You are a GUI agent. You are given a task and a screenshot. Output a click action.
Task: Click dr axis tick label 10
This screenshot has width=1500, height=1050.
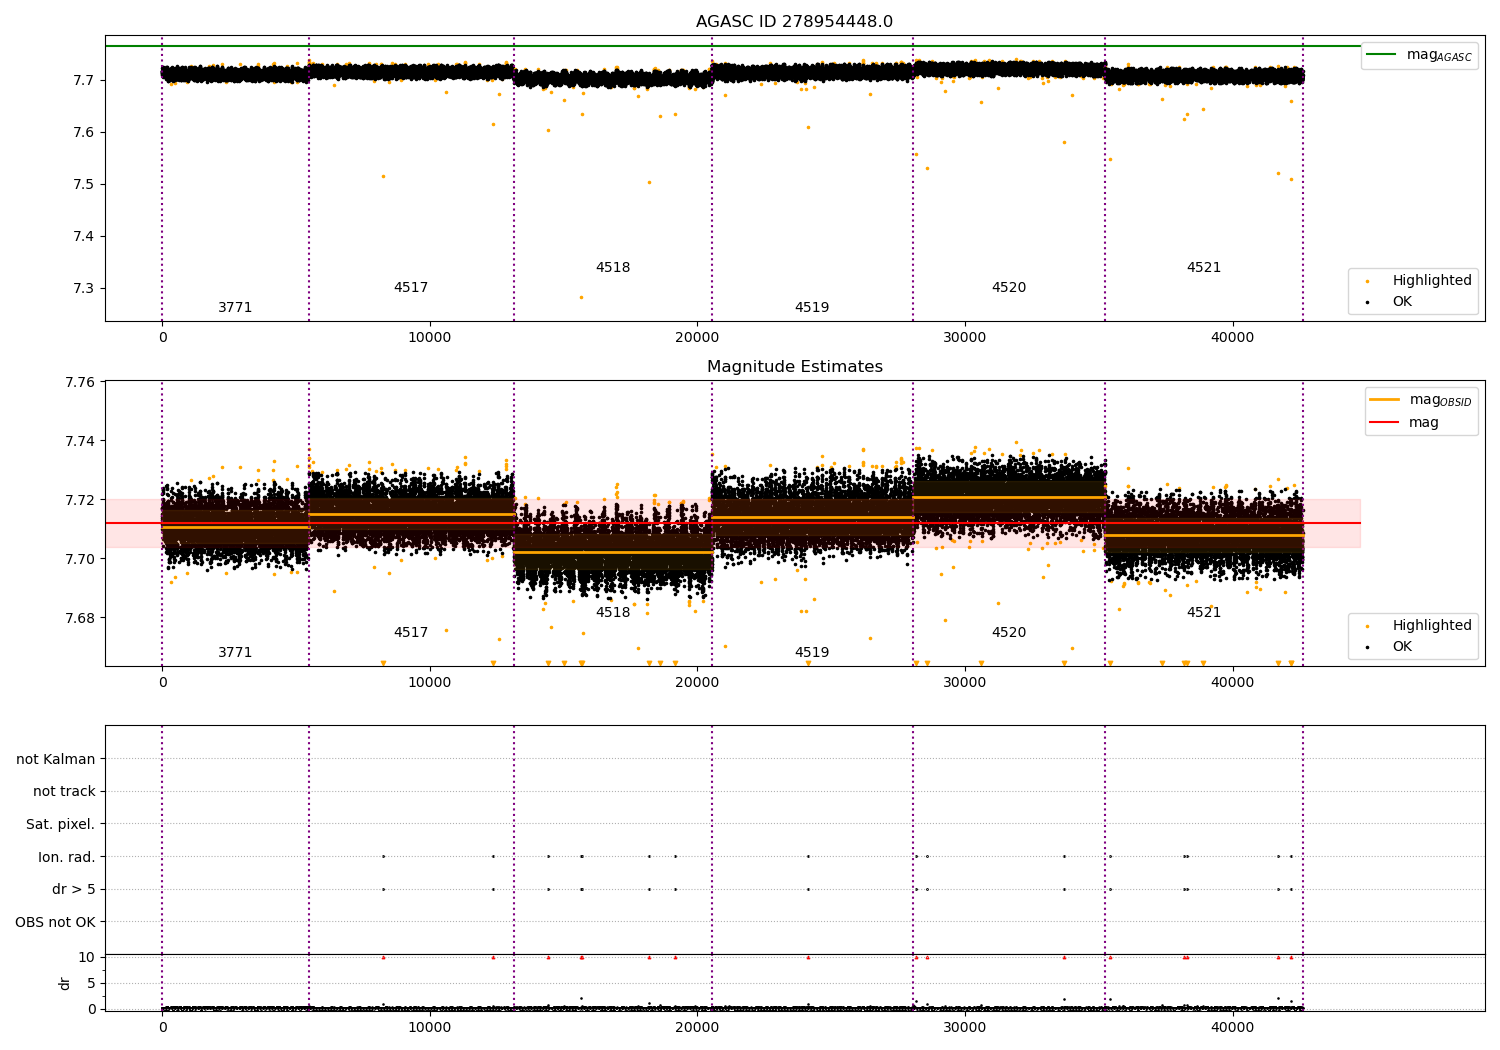(87, 957)
